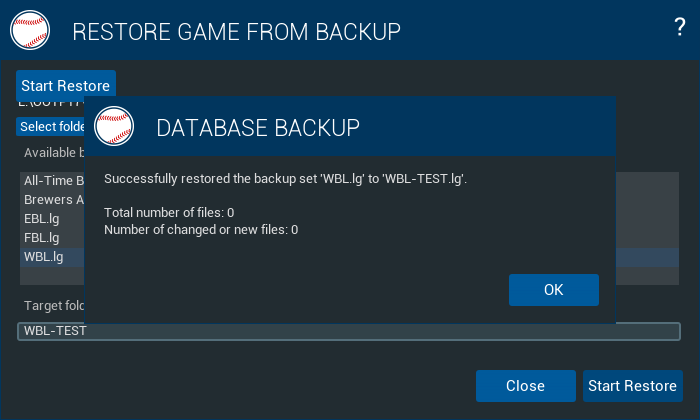
Task: Click the Close button at the bottom
Action: click(x=525, y=386)
